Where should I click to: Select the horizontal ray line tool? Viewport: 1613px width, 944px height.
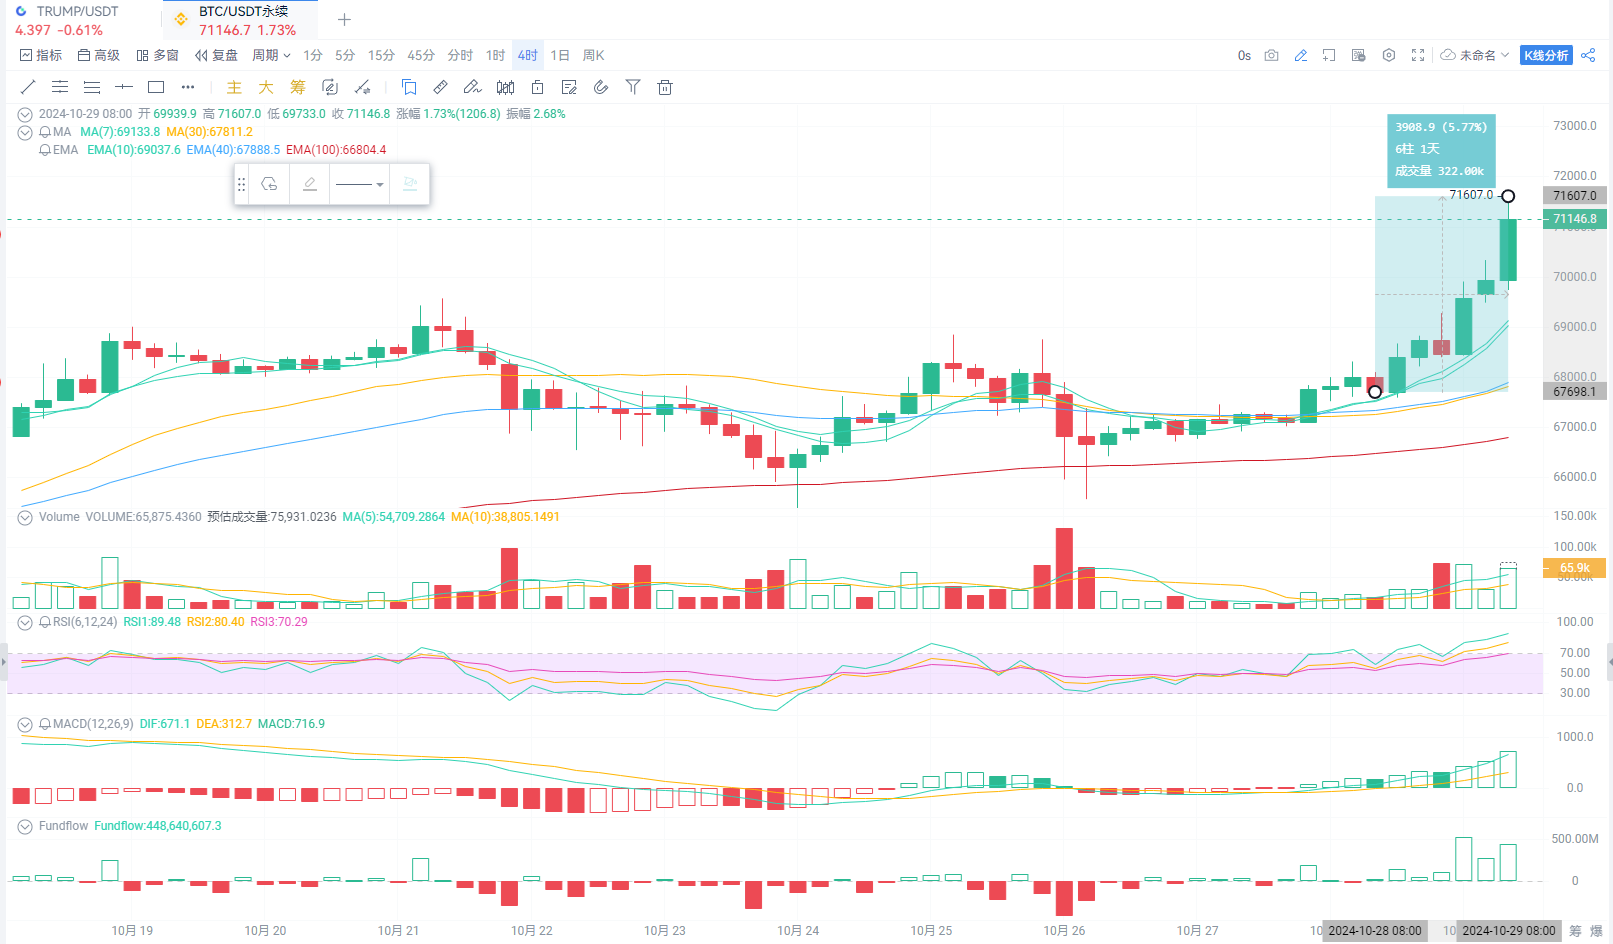[x=124, y=87]
